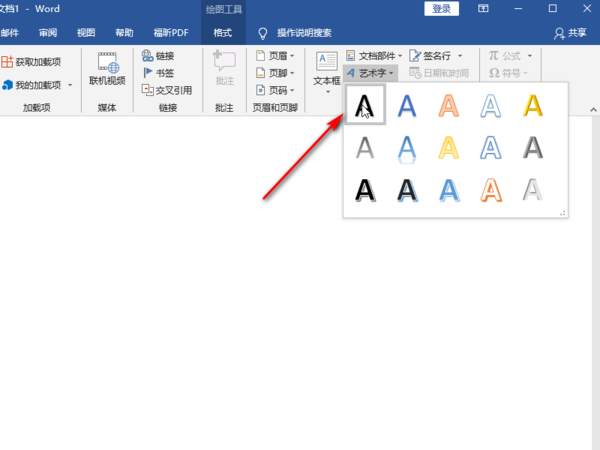
Task: Open the Format (格式) tab
Action: (223, 33)
